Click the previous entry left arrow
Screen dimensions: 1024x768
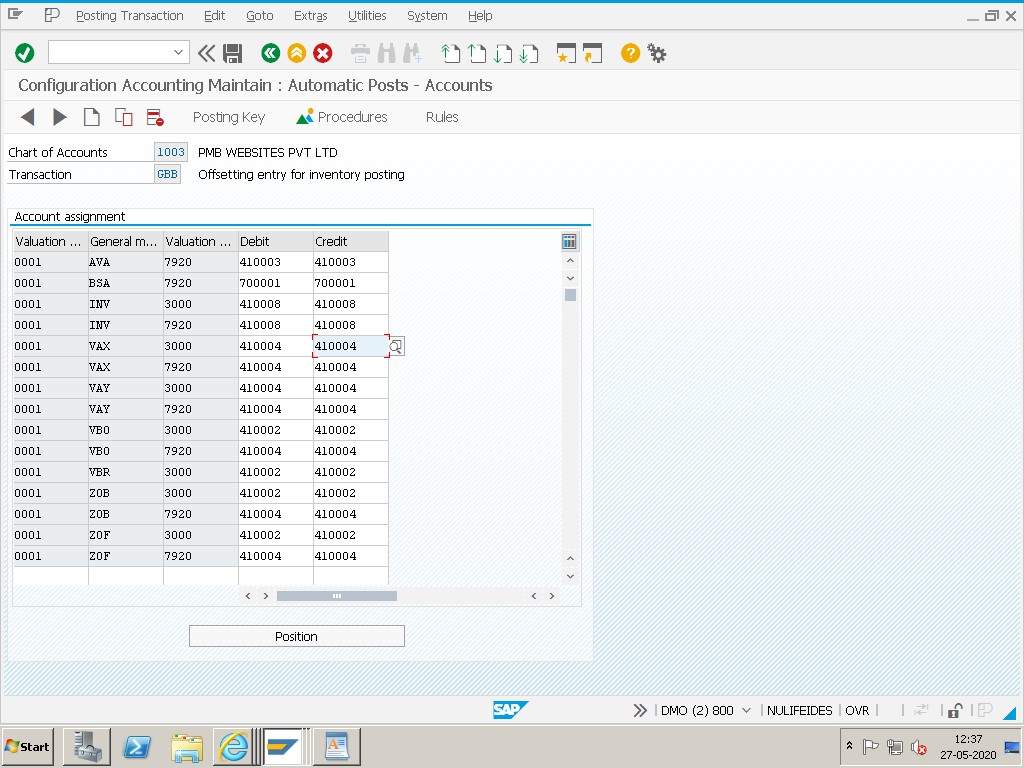[27, 117]
